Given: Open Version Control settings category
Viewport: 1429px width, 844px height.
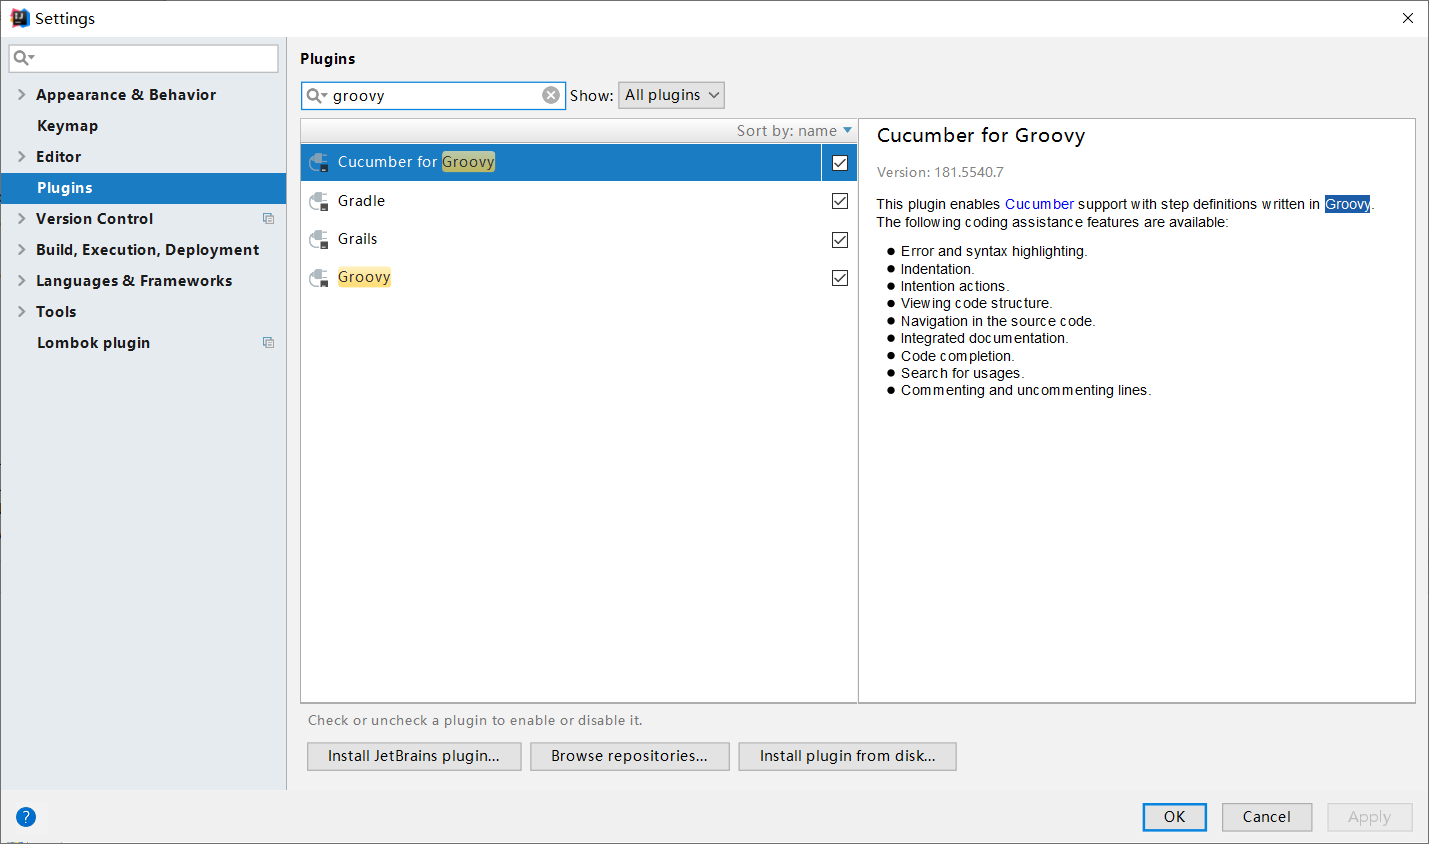Looking at the screenshot, I should coord(94,218).
